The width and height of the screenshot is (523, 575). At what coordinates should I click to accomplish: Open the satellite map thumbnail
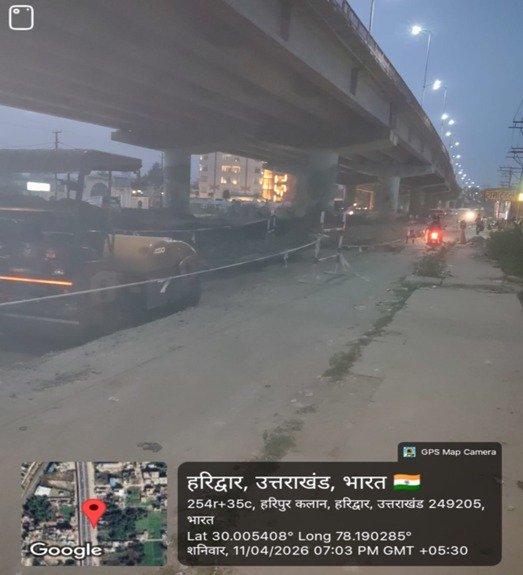[x=94, y=514]
